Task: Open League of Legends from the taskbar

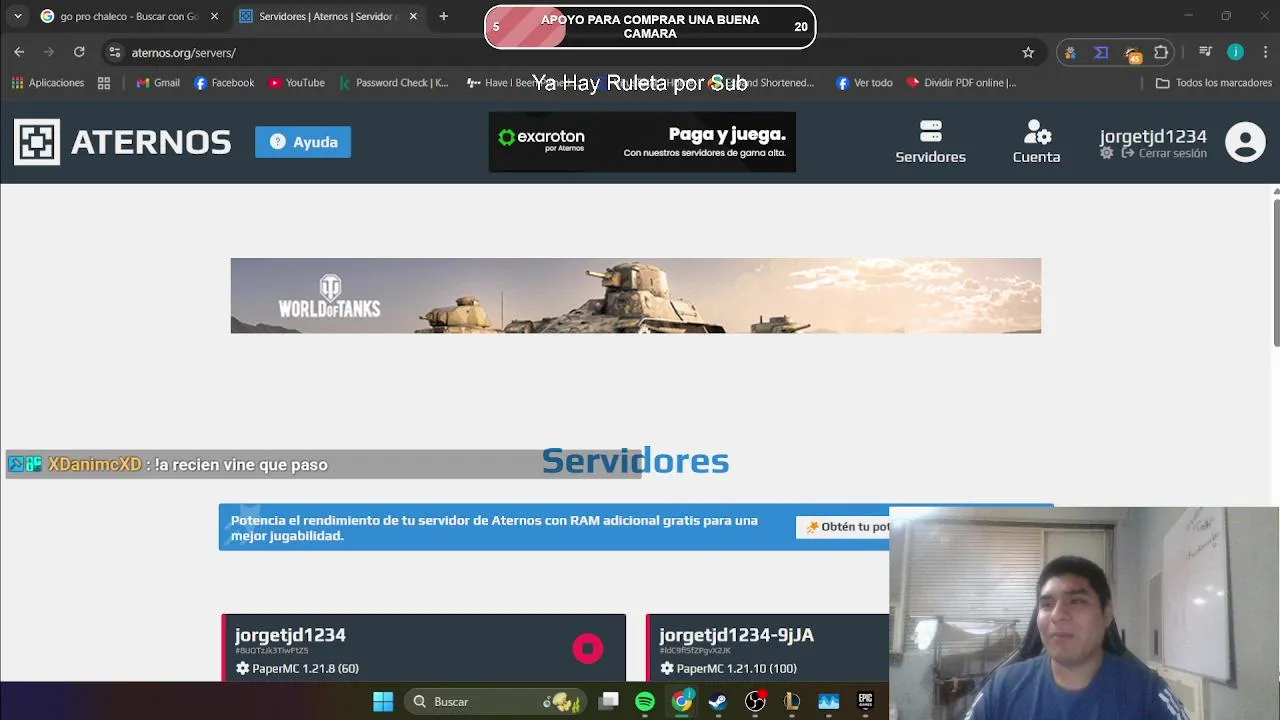Action: [x=791, y=702]
